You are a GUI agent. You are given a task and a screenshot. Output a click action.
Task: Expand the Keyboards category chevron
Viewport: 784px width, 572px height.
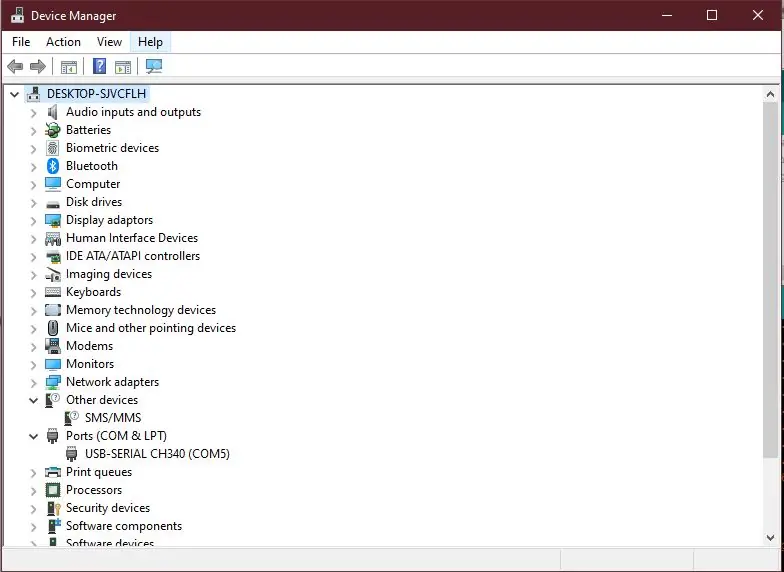34,293
